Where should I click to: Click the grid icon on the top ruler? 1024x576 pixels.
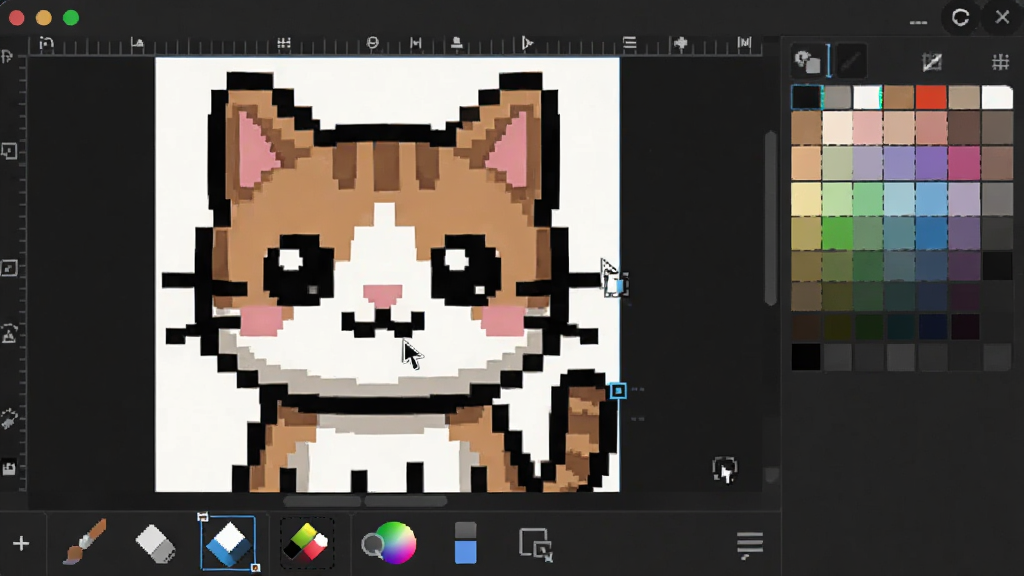click(x=283, y=43)
